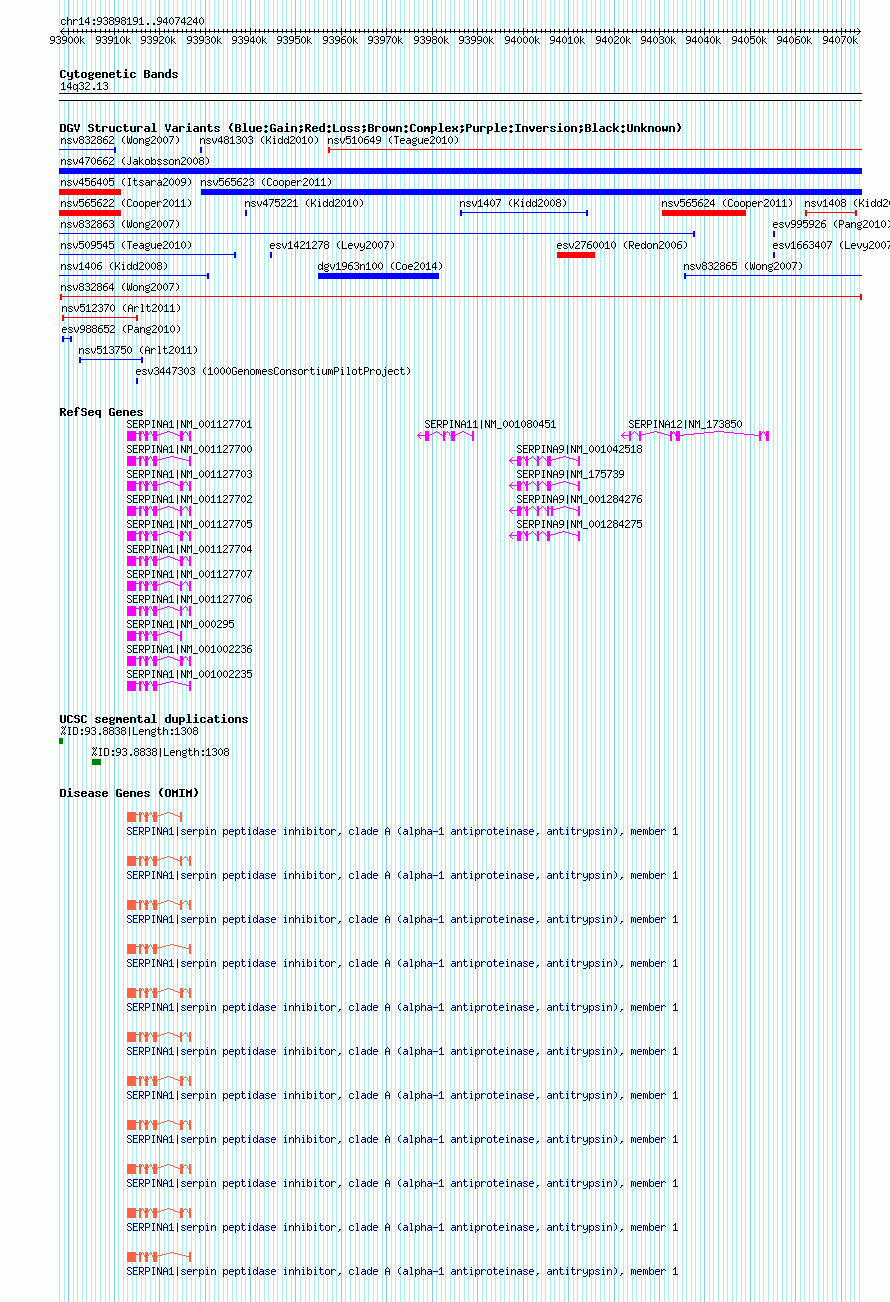Click the 94070k scale marker
The image size is (890, 1302).
[x=840, y=40]
